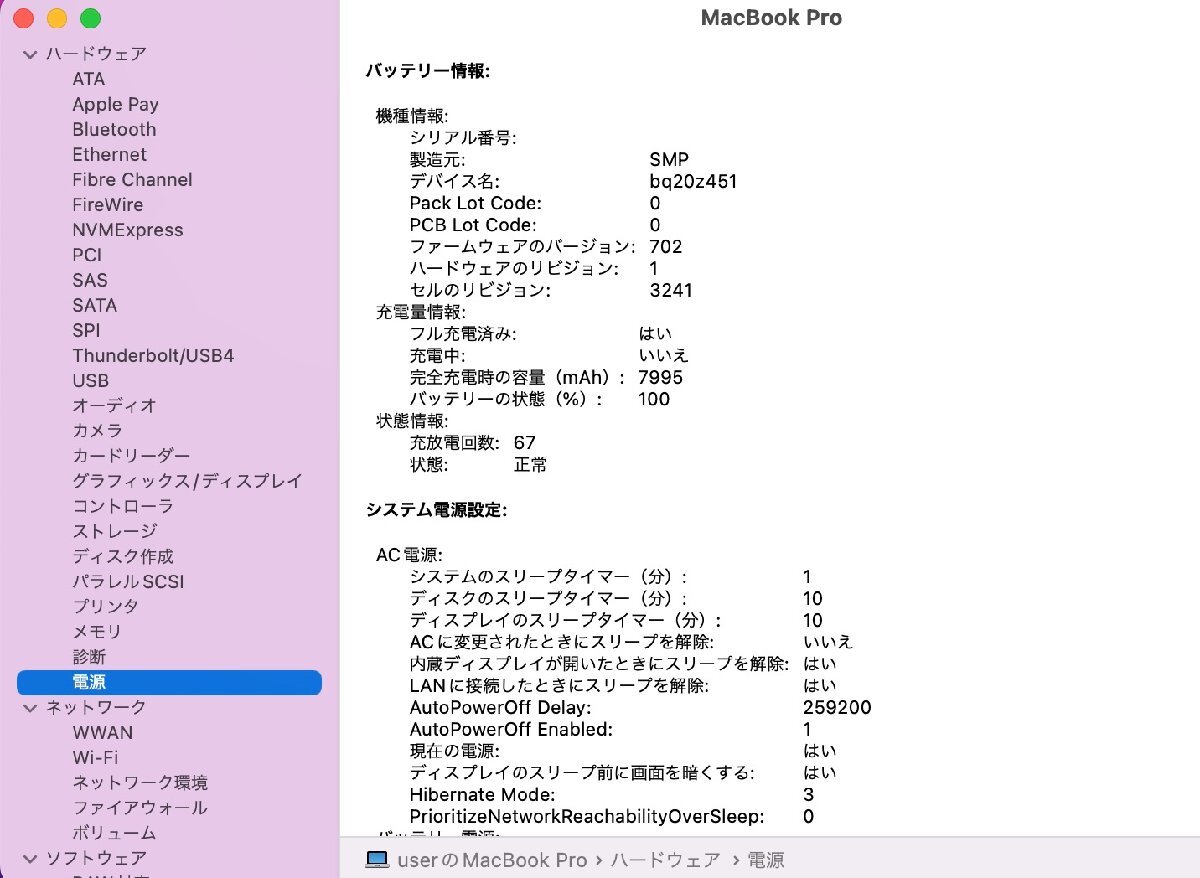The width and height of the screenshot is (1200, 878).
Task: Click ハードウェア in the breadcrumb path
Action: [x=664, y=859]
